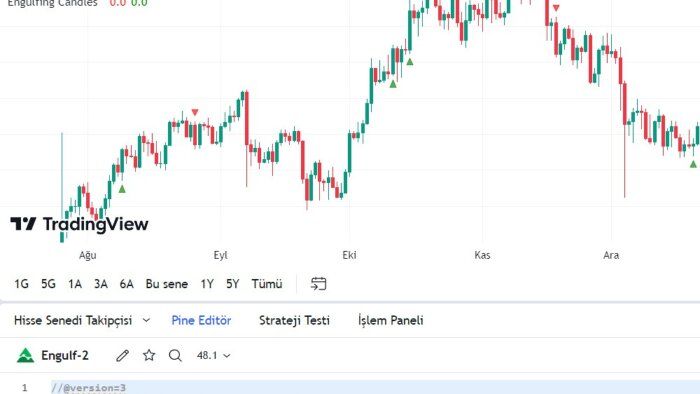Click the Eki label on time axis
The height and width of the screenshot is (394, 700).
pos(349,255)
